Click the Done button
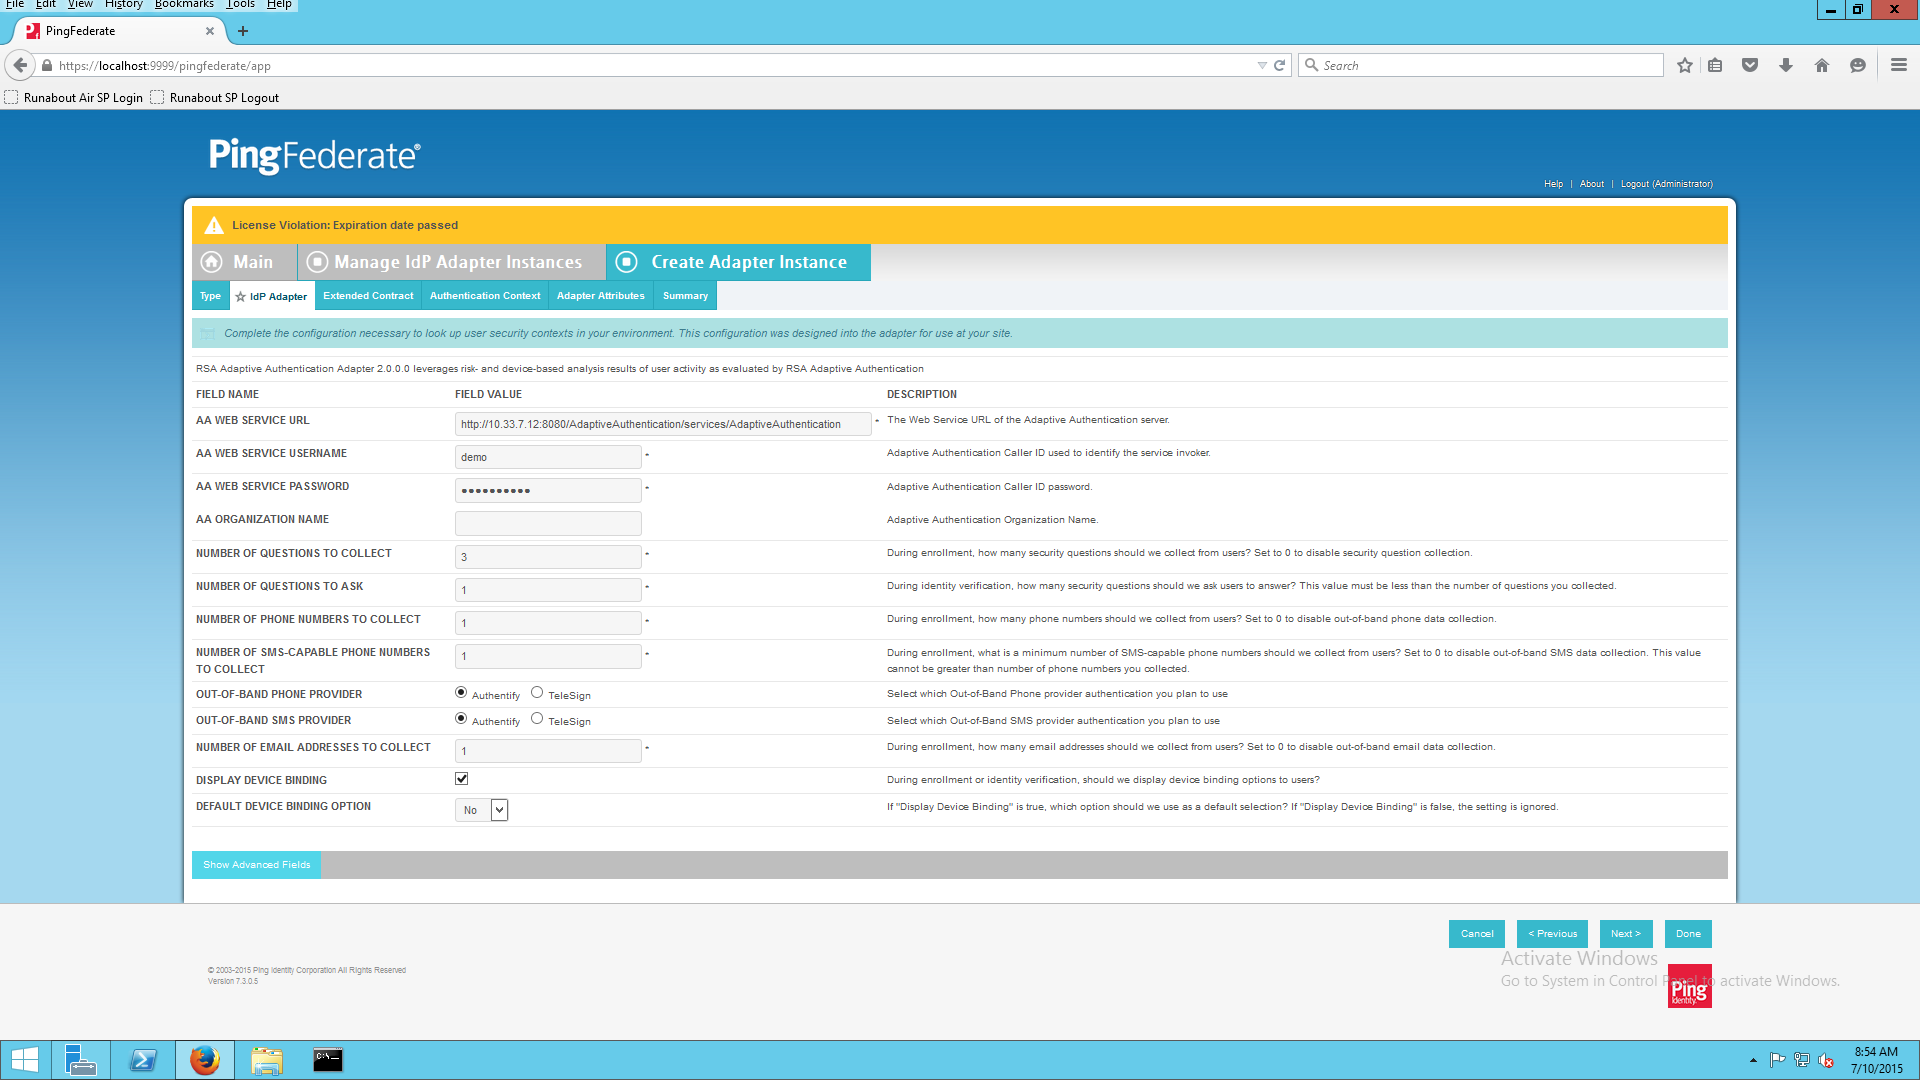Viewport: 1920px width, 1080px height. click(1688, 934)
